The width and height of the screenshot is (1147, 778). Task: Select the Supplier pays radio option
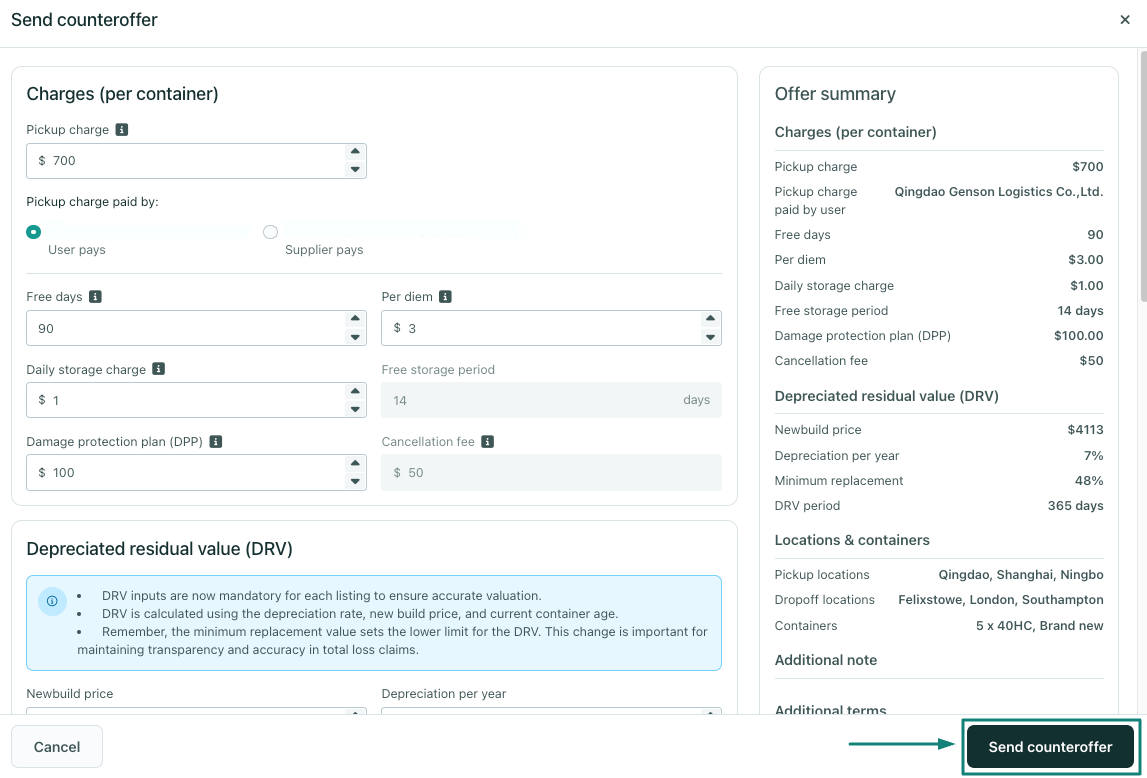tap(270, 232)
